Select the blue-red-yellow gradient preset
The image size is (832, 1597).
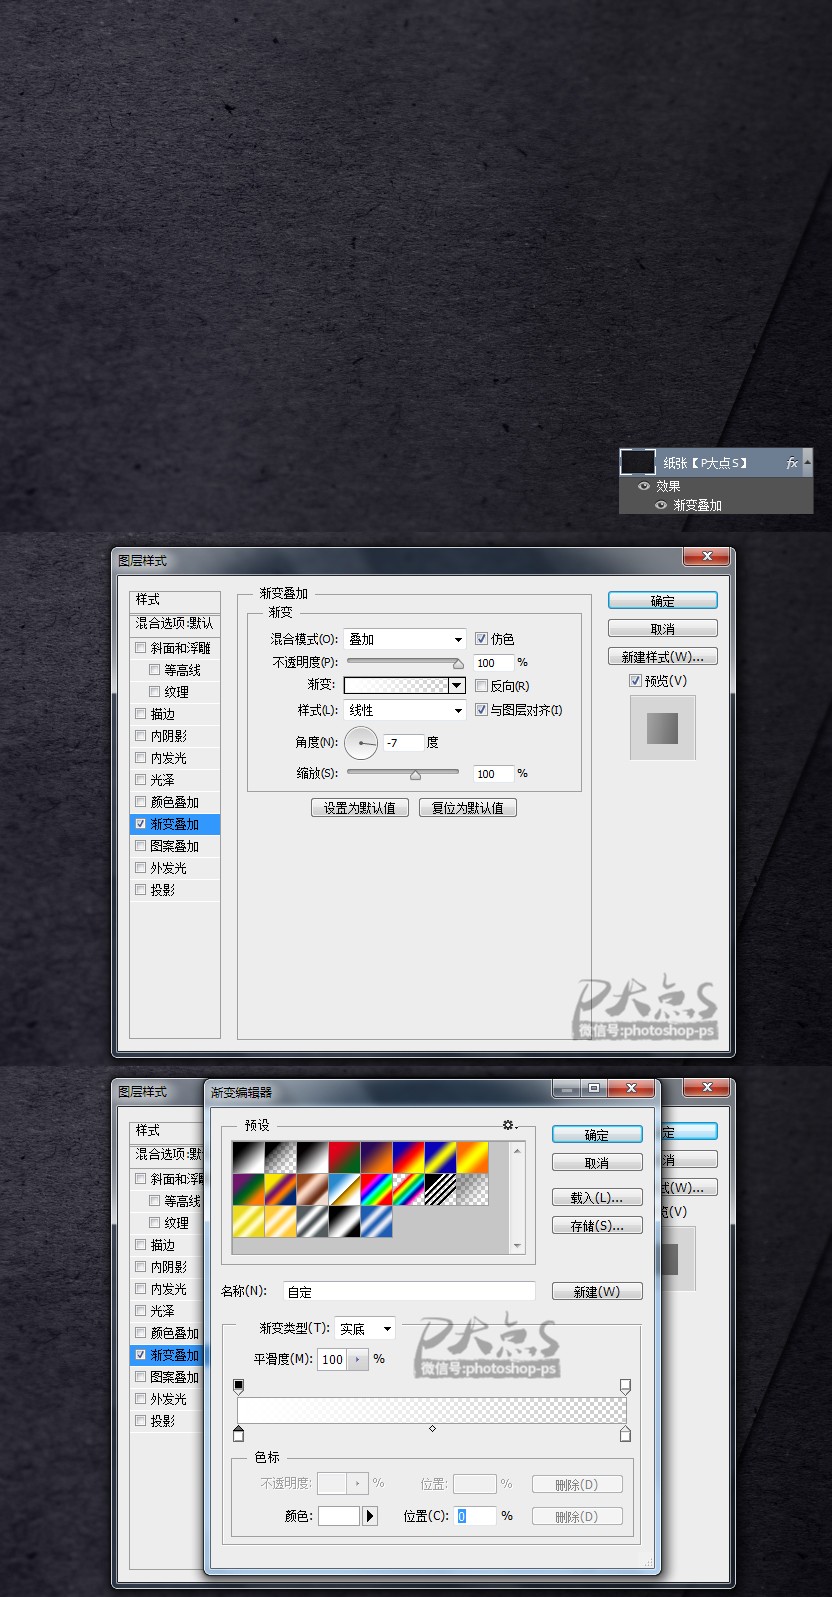tap(409, 1157)
